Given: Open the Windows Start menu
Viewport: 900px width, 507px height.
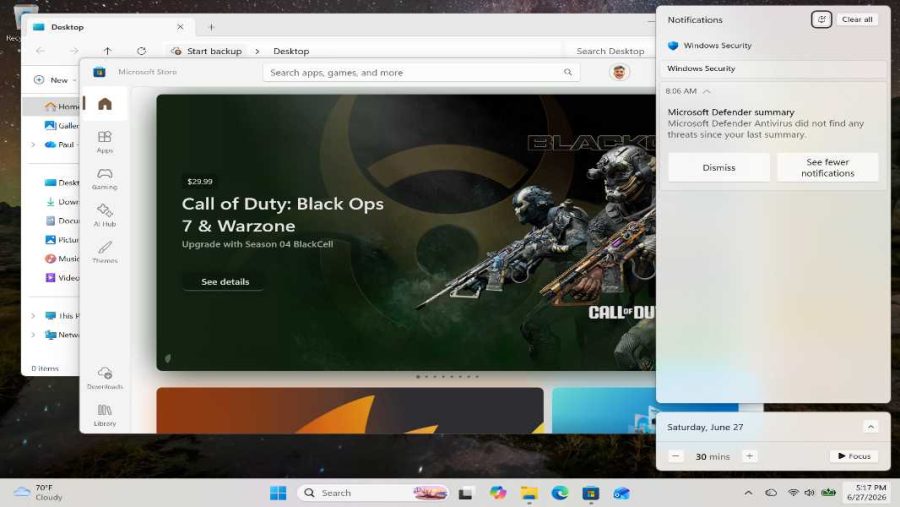Looking at the screenshot, I should click(x=278, y=493).
